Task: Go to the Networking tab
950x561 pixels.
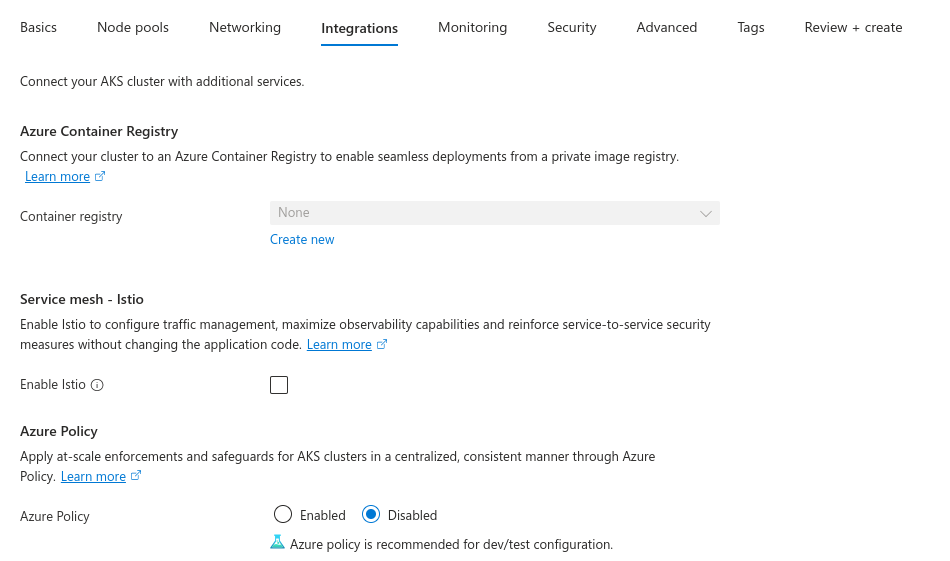Action: pos(245,28)
